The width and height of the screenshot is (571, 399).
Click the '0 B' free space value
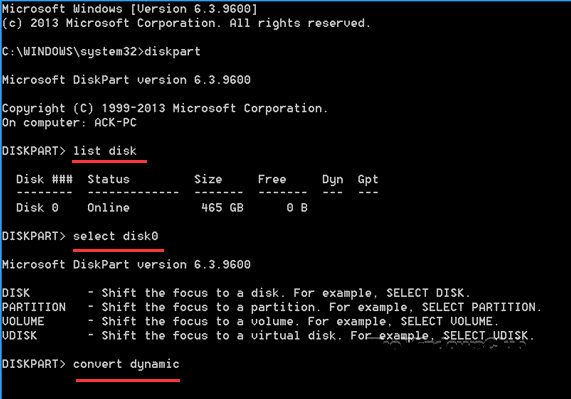coord(297,208)
